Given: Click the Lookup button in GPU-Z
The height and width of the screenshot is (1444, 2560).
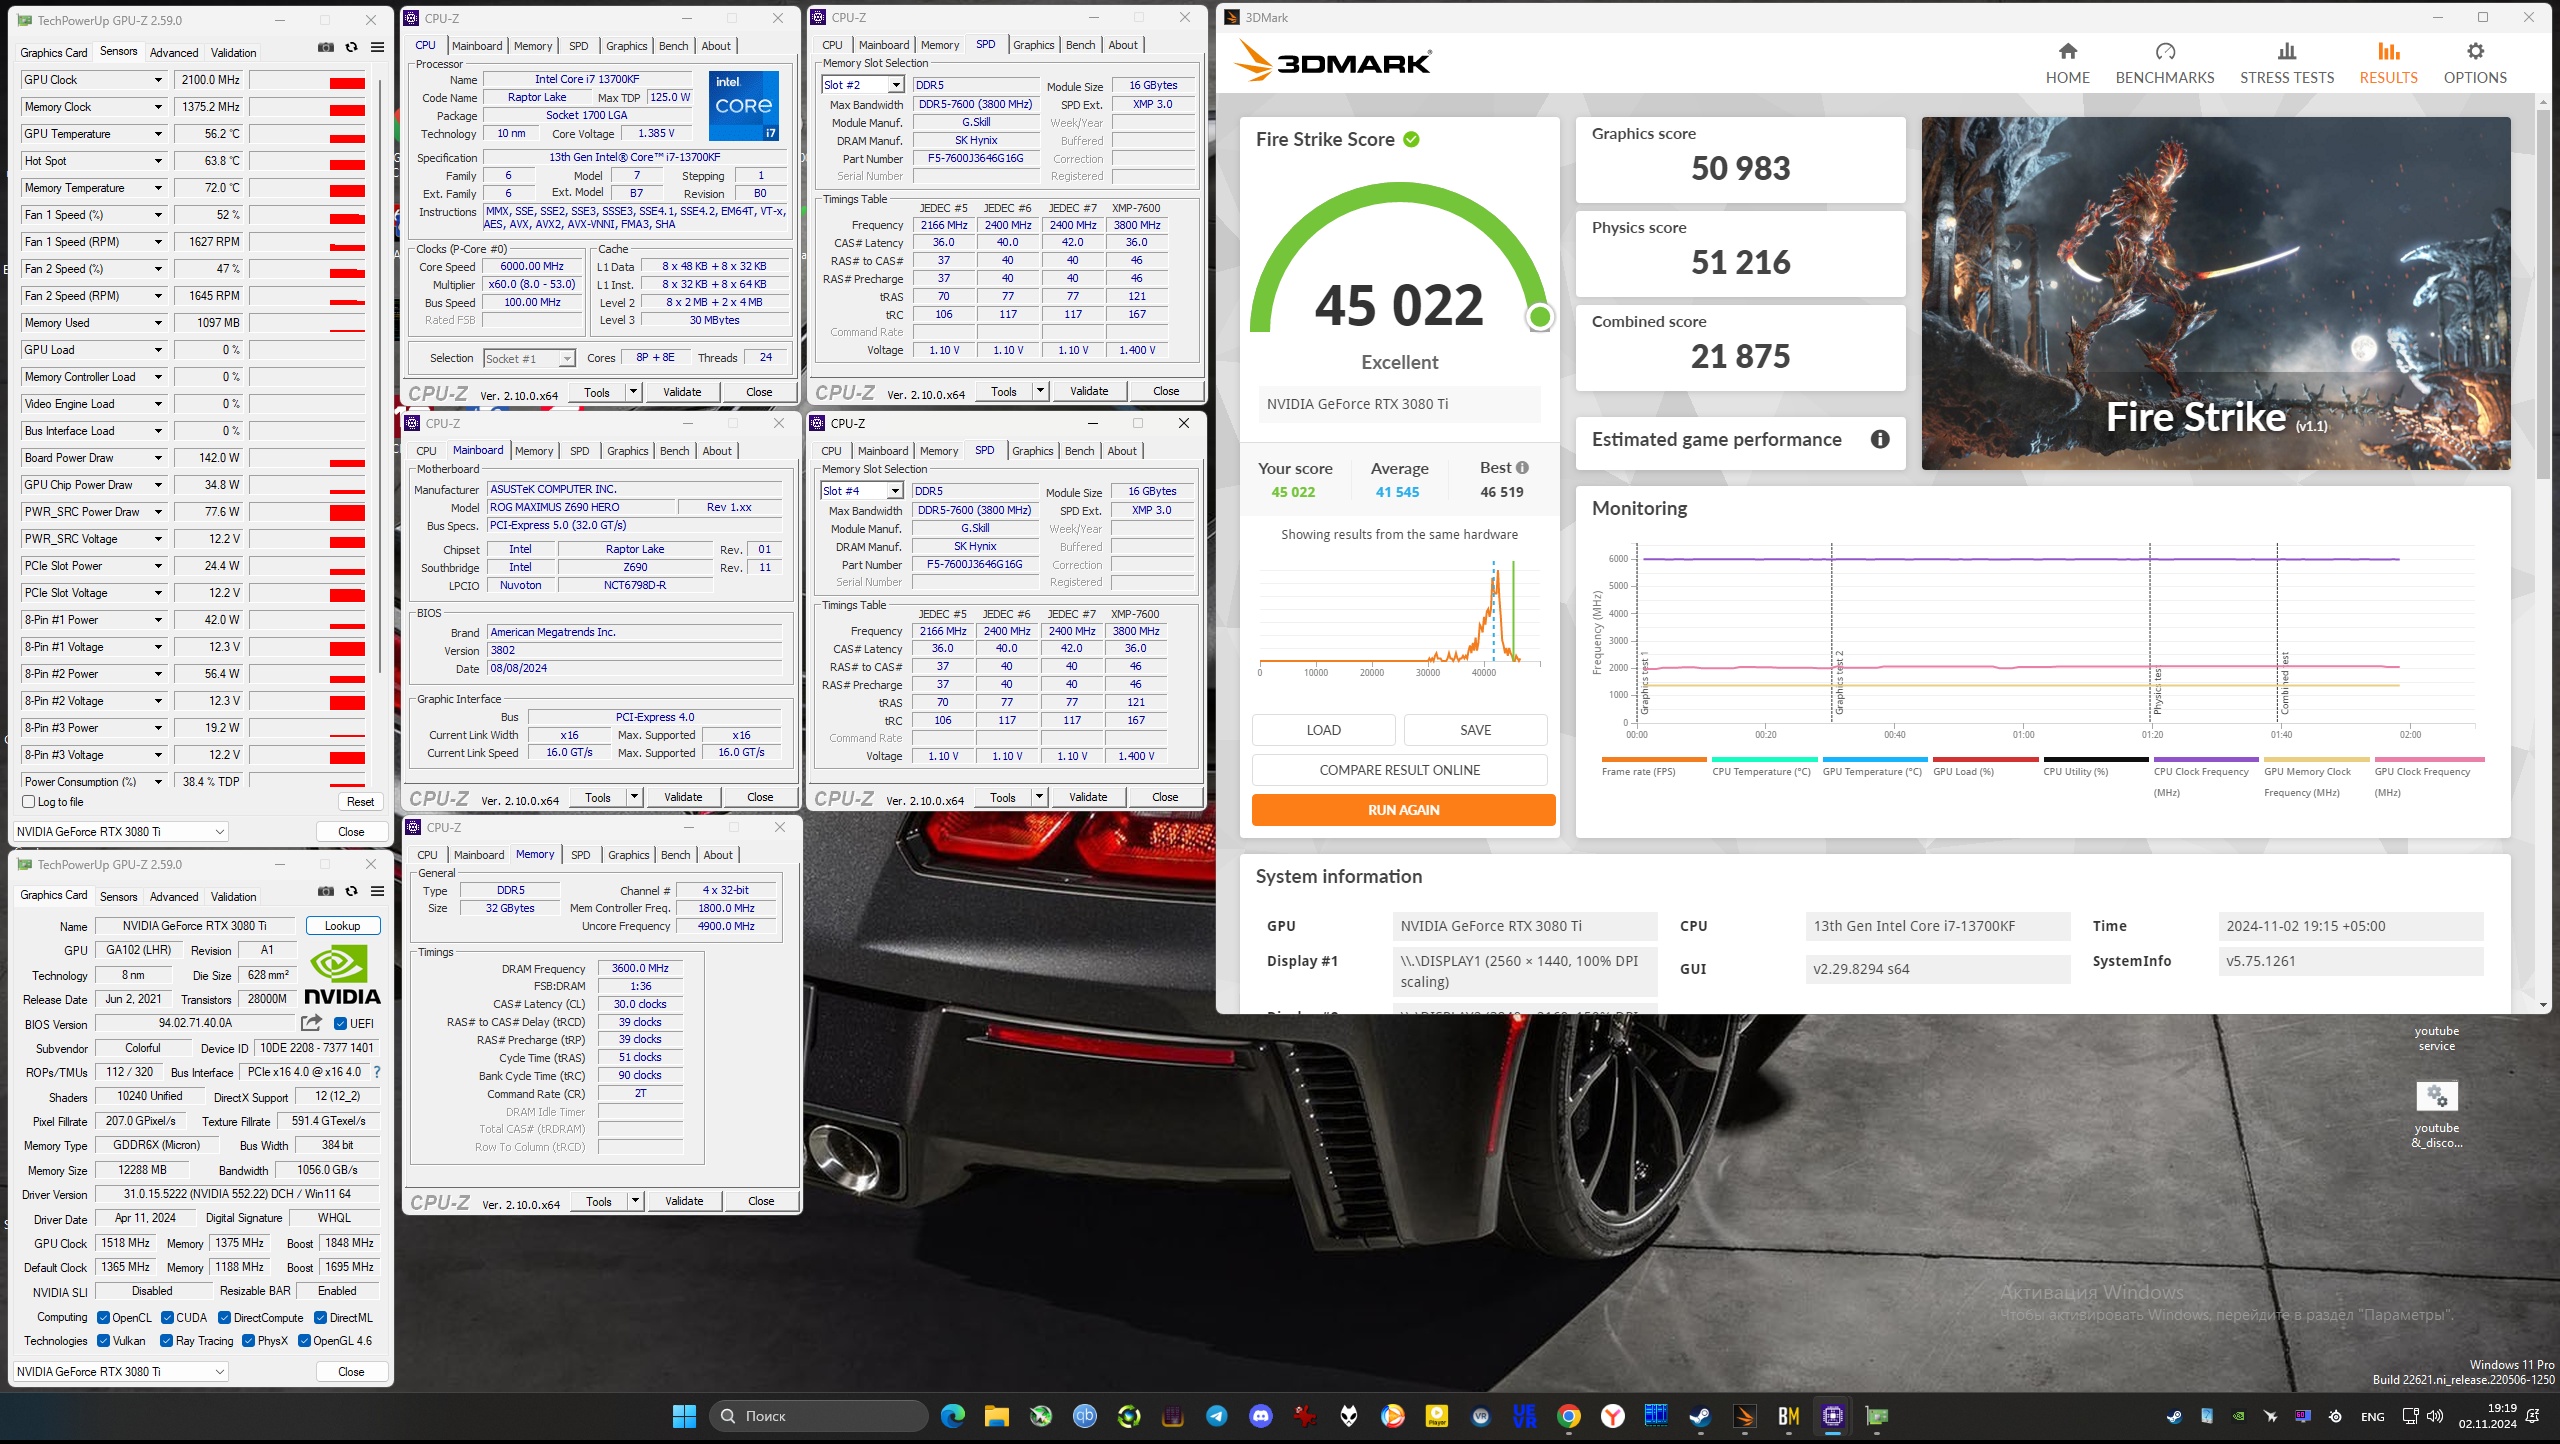Looking at the screenshot, I should (343, 926).
